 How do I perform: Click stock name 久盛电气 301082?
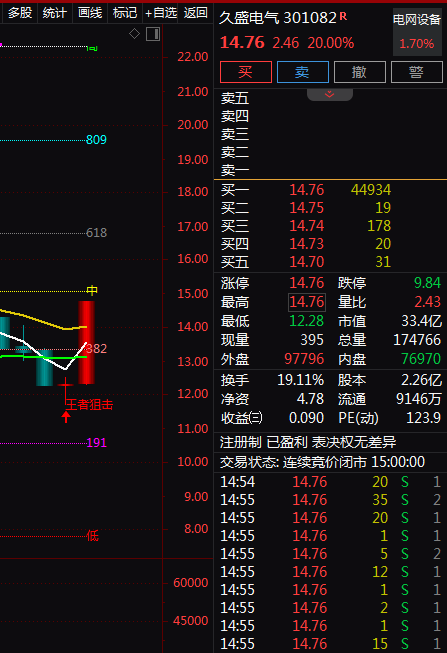(x=278, y=18)
